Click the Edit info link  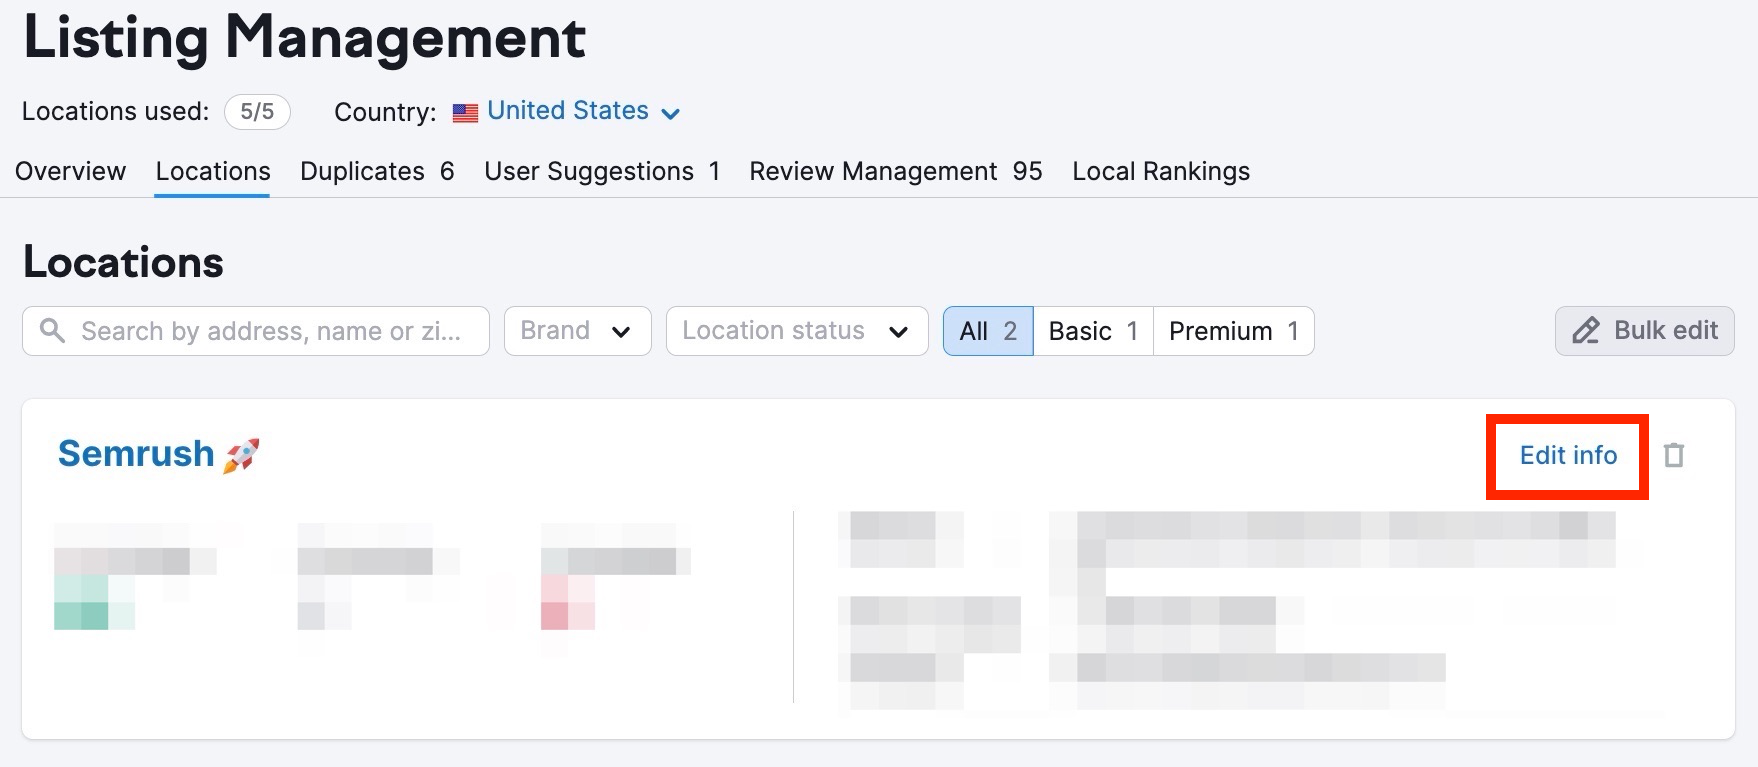(x=1568, y=456)
